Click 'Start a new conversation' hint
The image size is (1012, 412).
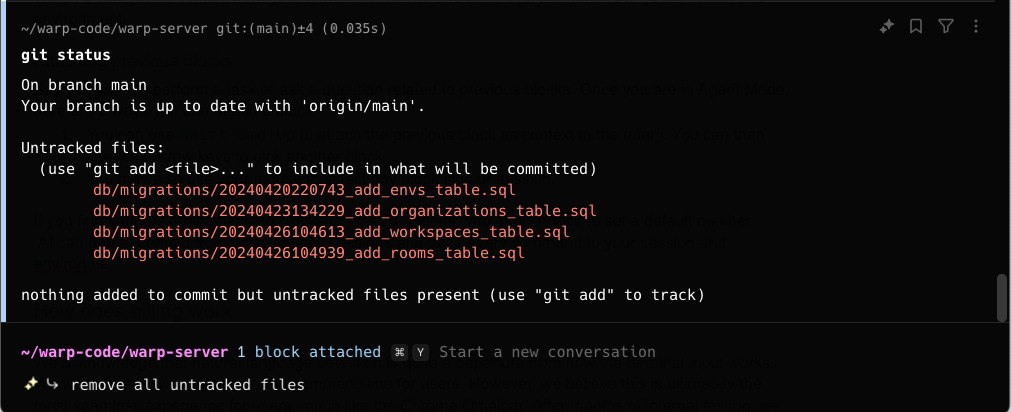click(x=547, y=352)
